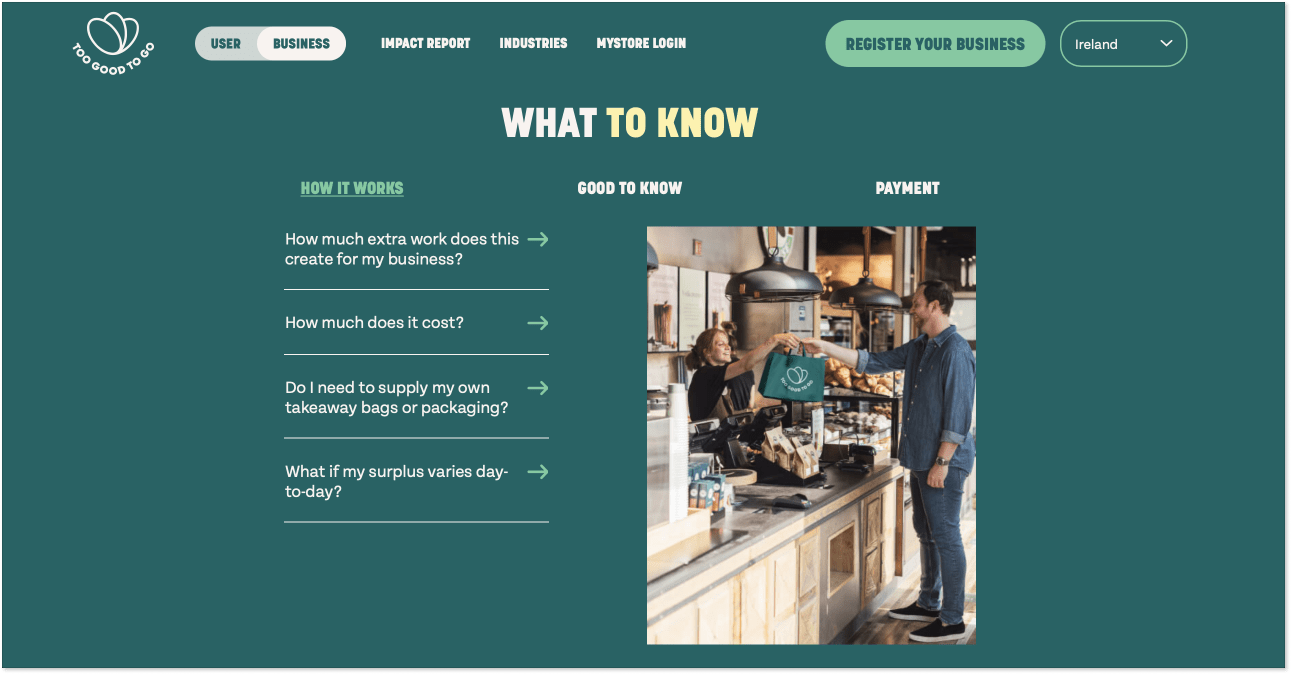Expand 'What if my surplus varies' item
Screen dimensions: 1291x674
[416, 482]
